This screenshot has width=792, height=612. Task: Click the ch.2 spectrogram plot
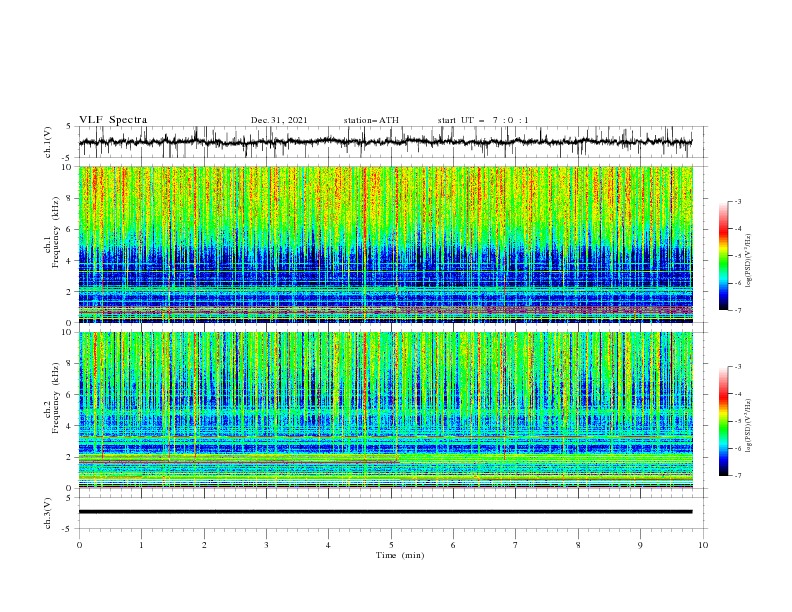[x=386, y=410]
